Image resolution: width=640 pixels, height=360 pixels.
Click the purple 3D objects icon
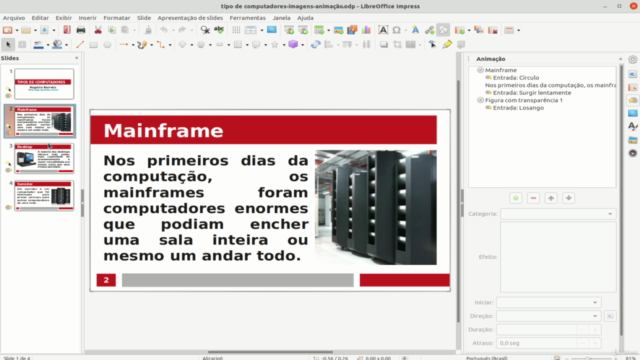tap(293, 44)
